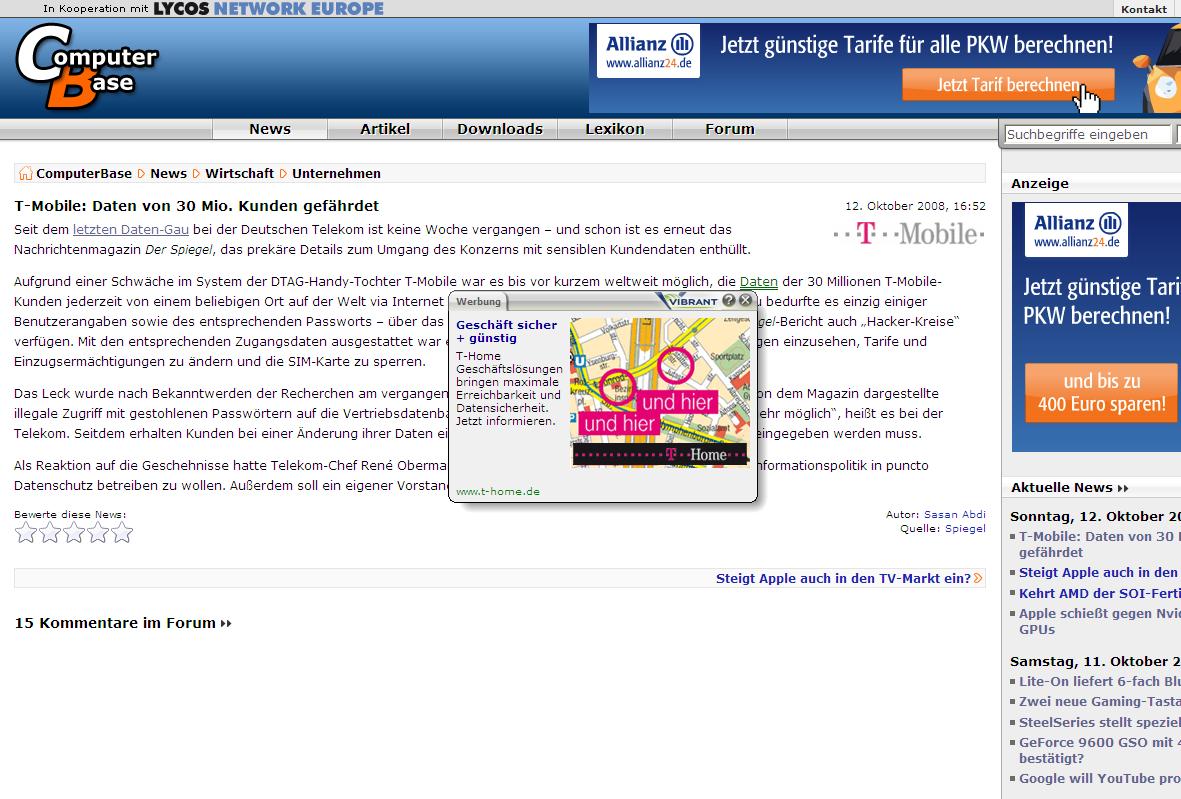Click Wirtschaft in breadcrumb
The height and width of the screenshot is (799, 1181).
coord(240,173)
